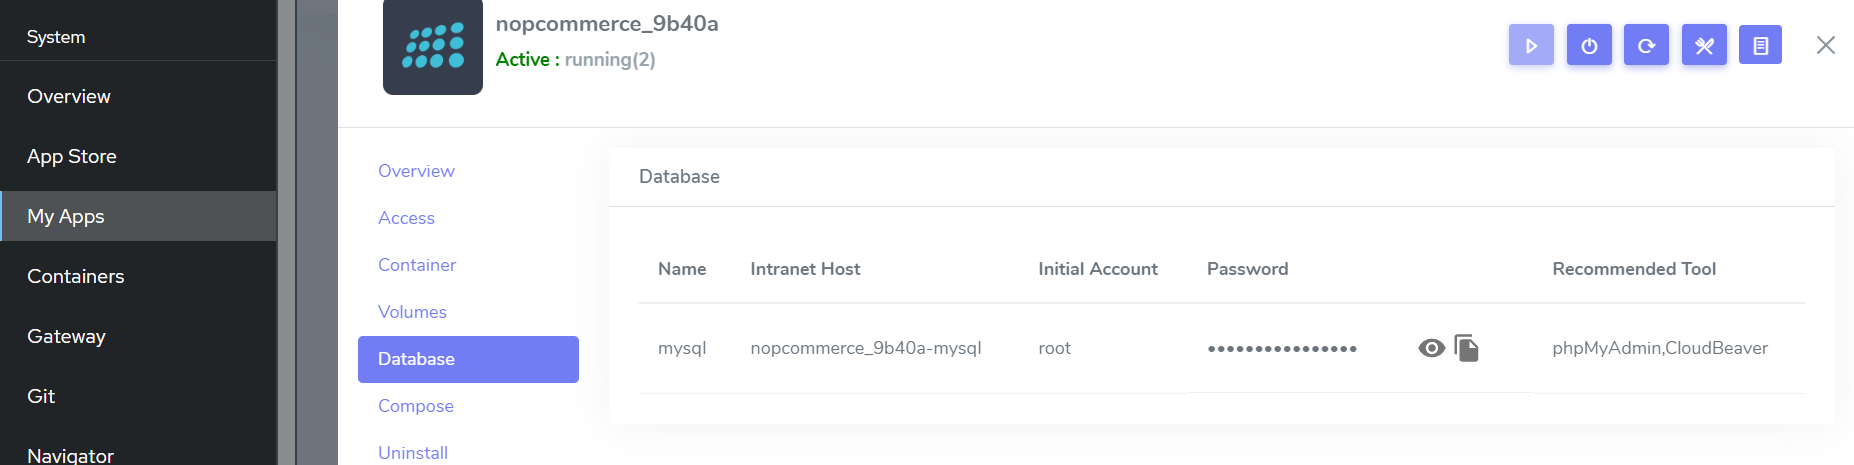This screenshot has width=1854, height=465.
Task: Open the Gateway sidebar item
Action: point(66,336)
